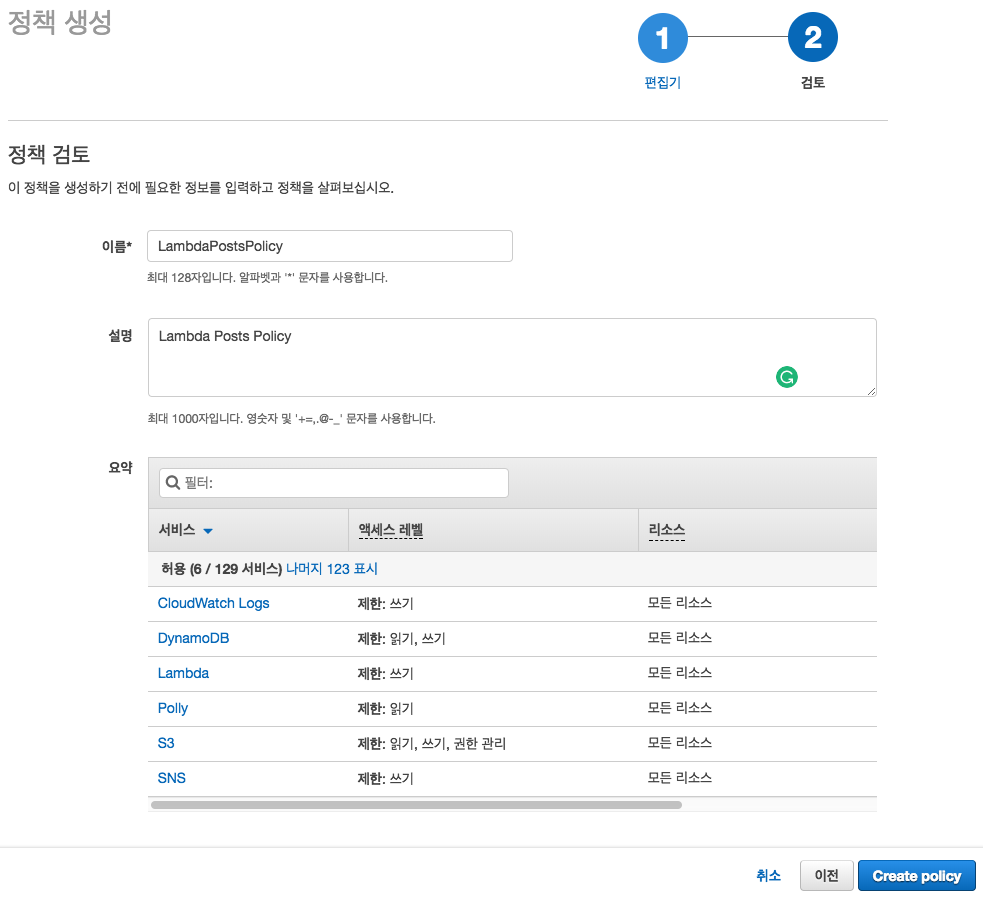Show remaining services via 나머지 123 표시
Viewport: 983px width, 899px height.
click(x=332, y=569)
